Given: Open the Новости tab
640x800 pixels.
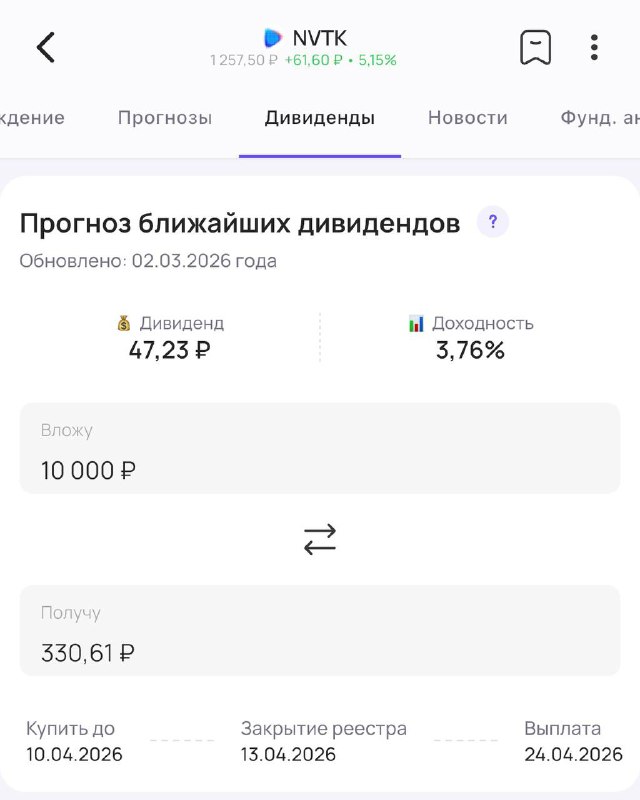Looking at the screenshot, I should click(468, 118).
